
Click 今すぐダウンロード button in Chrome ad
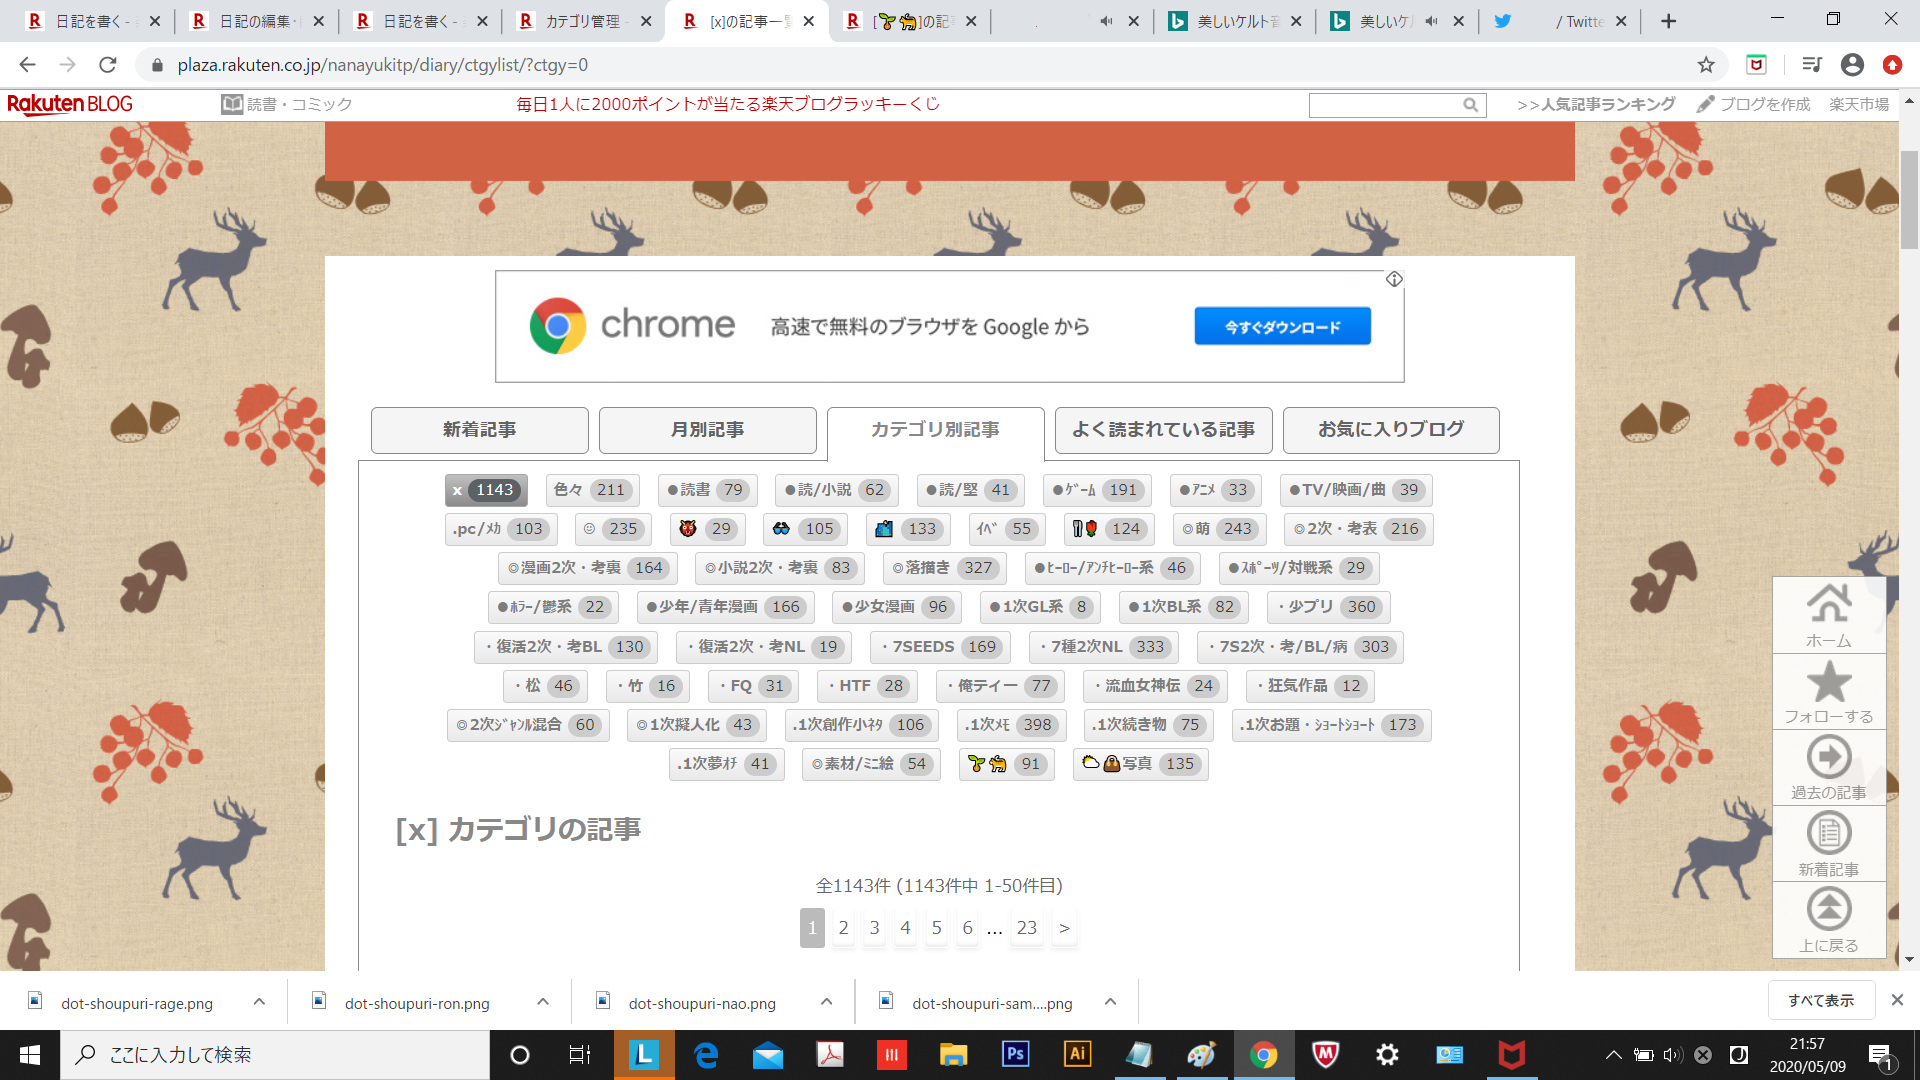[x=1282, y=327]
